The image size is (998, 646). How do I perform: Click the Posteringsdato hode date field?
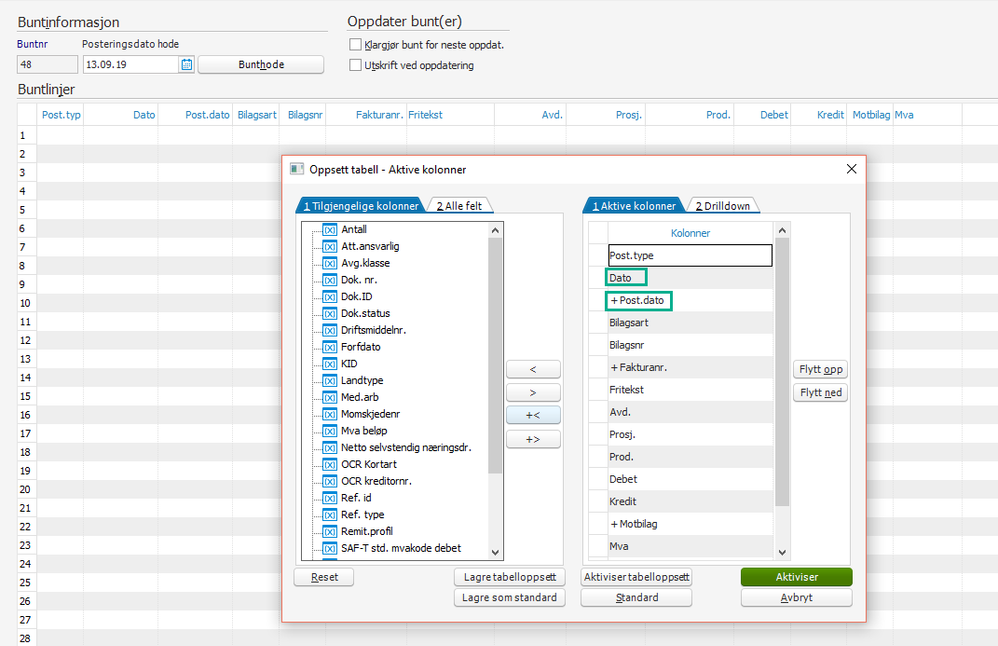(x=130, y=64)
